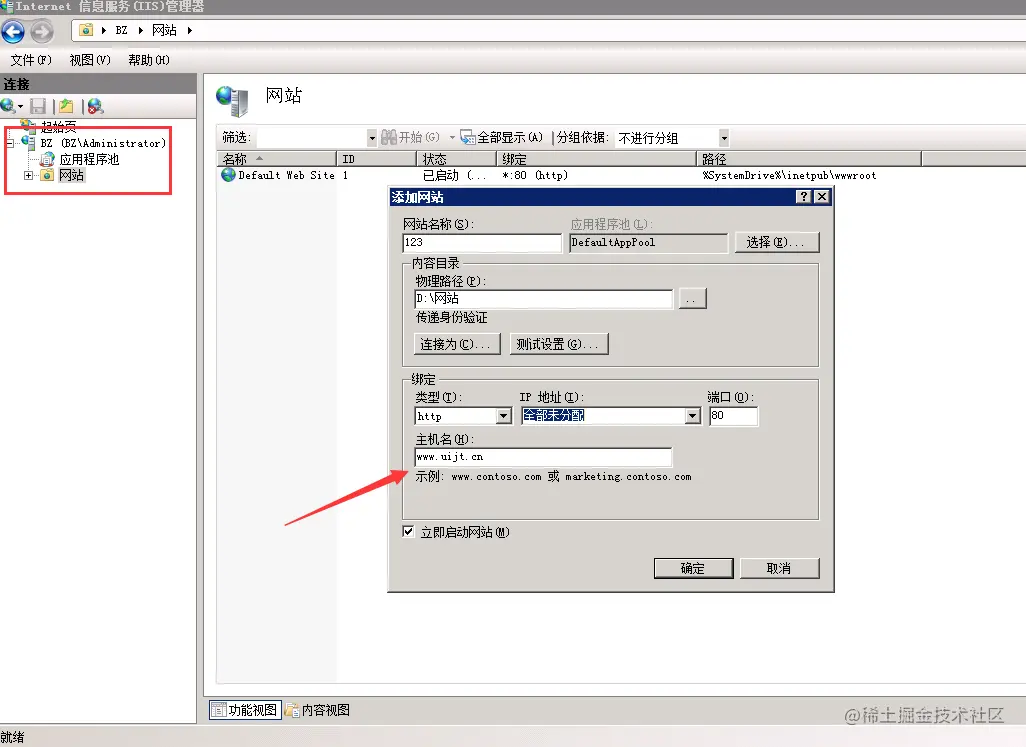Click the BZ server icon in tree
The image size is (1026, 747).
pos(28,142)
